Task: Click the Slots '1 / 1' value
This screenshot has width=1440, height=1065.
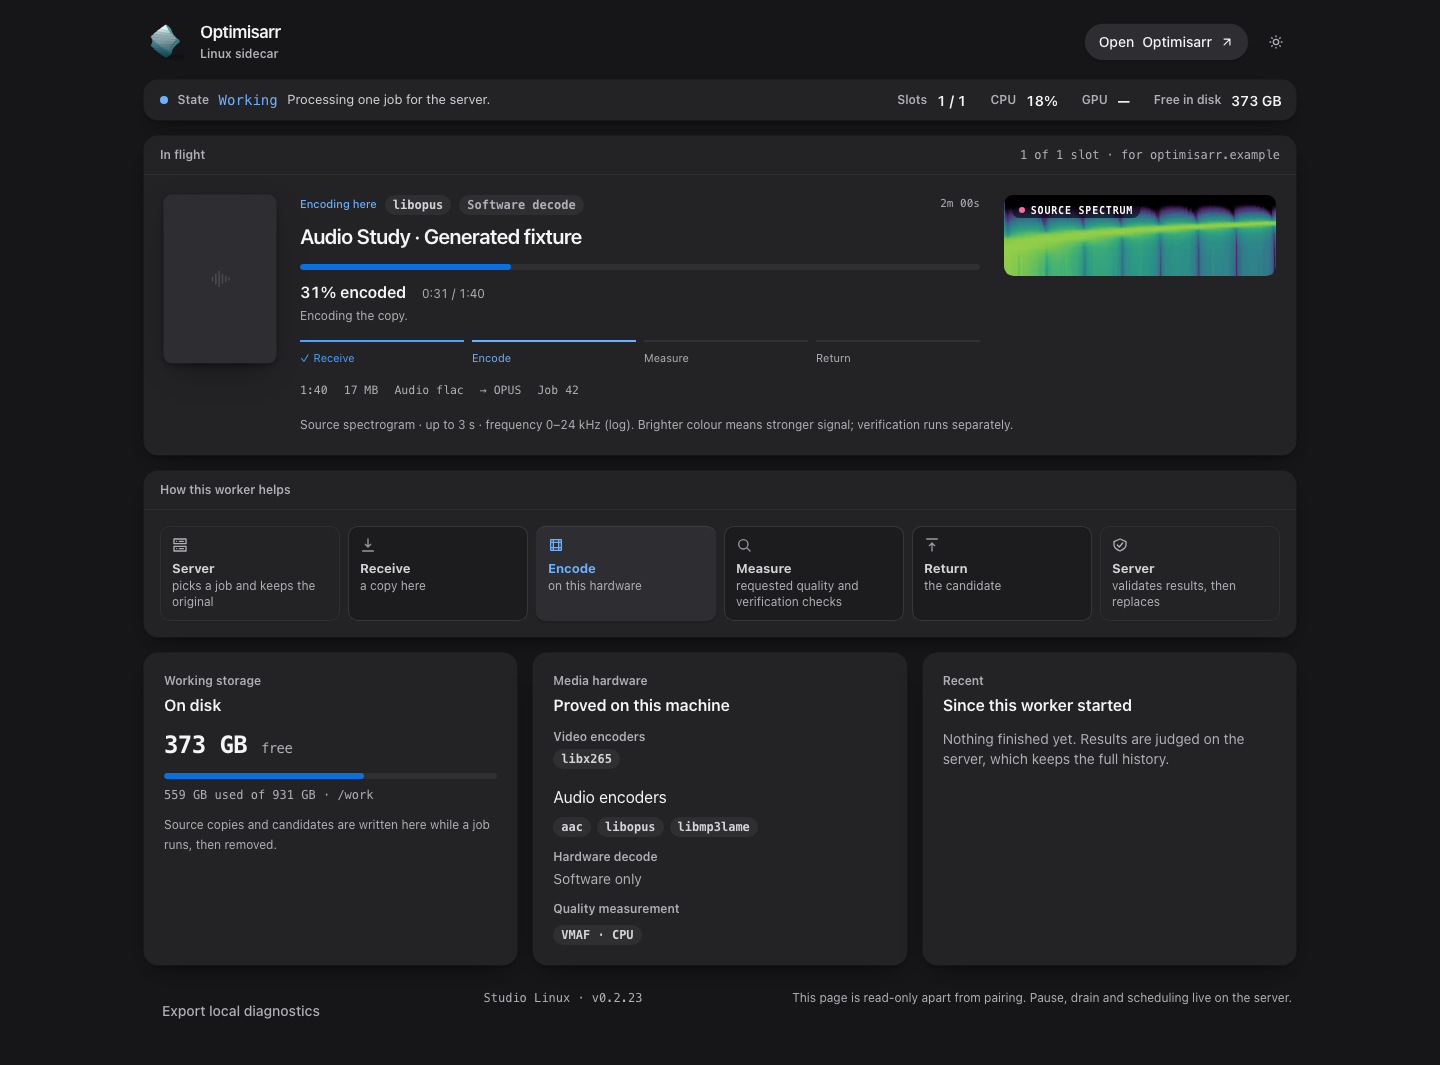Action: tap(952, 101)
